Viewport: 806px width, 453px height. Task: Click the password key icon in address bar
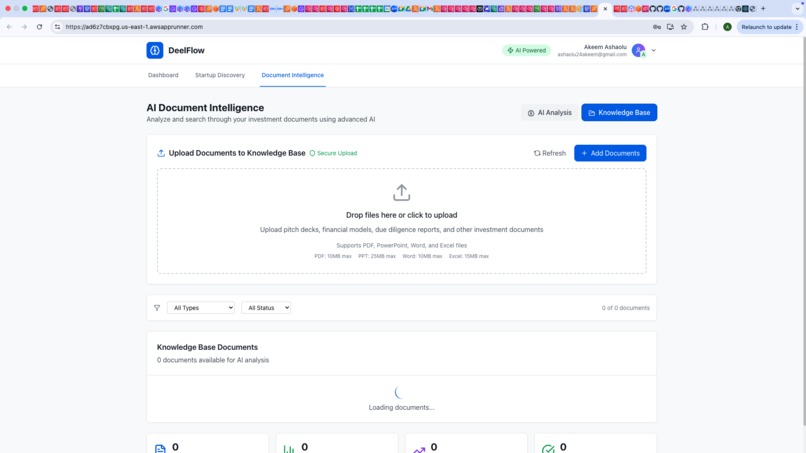[x=656, y=27]
